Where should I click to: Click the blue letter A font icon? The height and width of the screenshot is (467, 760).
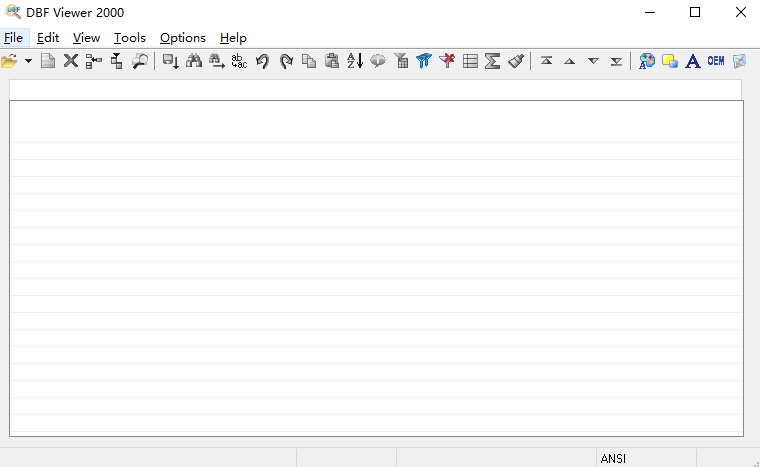coord(692,61)
